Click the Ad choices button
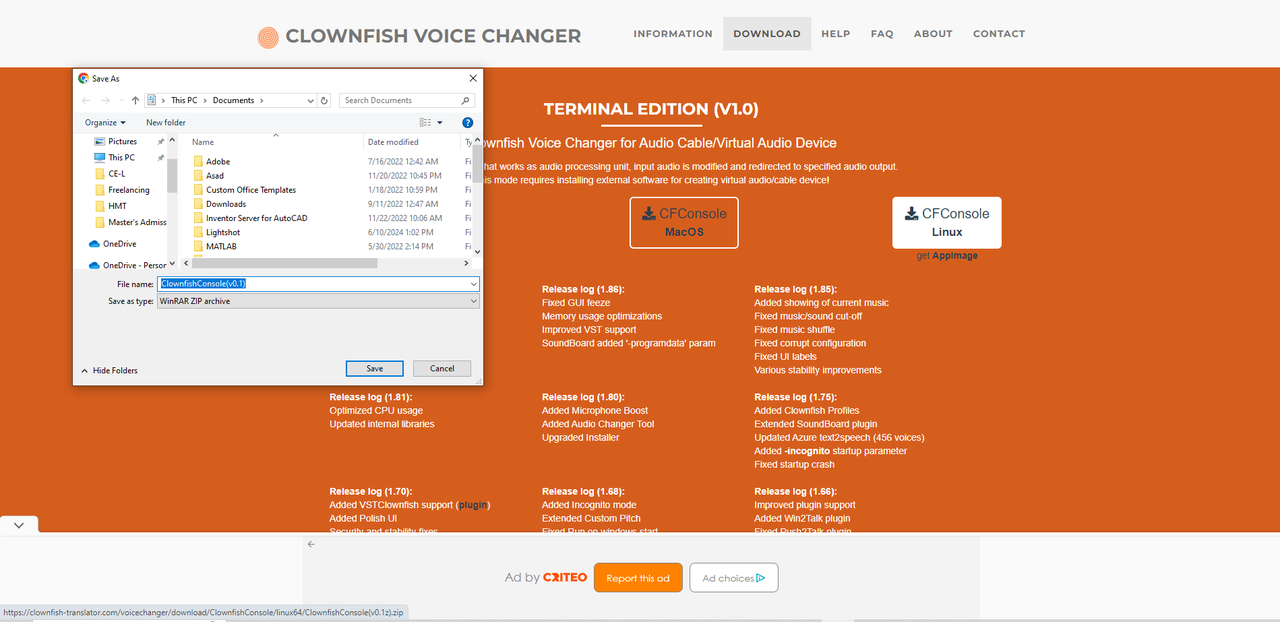Image resolution: width=1280 pixels, height=622 pixels. click(734, 578)
